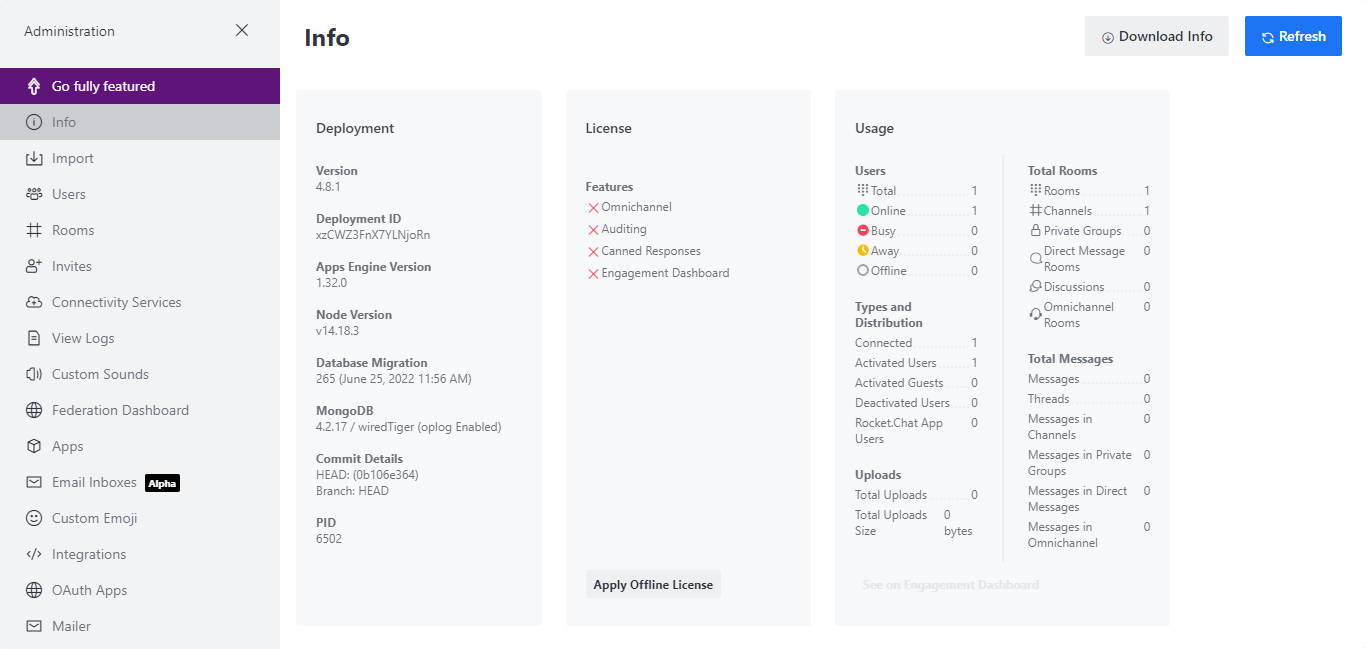Click the Mailer envelope icon
This screenshot has height=649, width=1366.
(x=34, y=626)
